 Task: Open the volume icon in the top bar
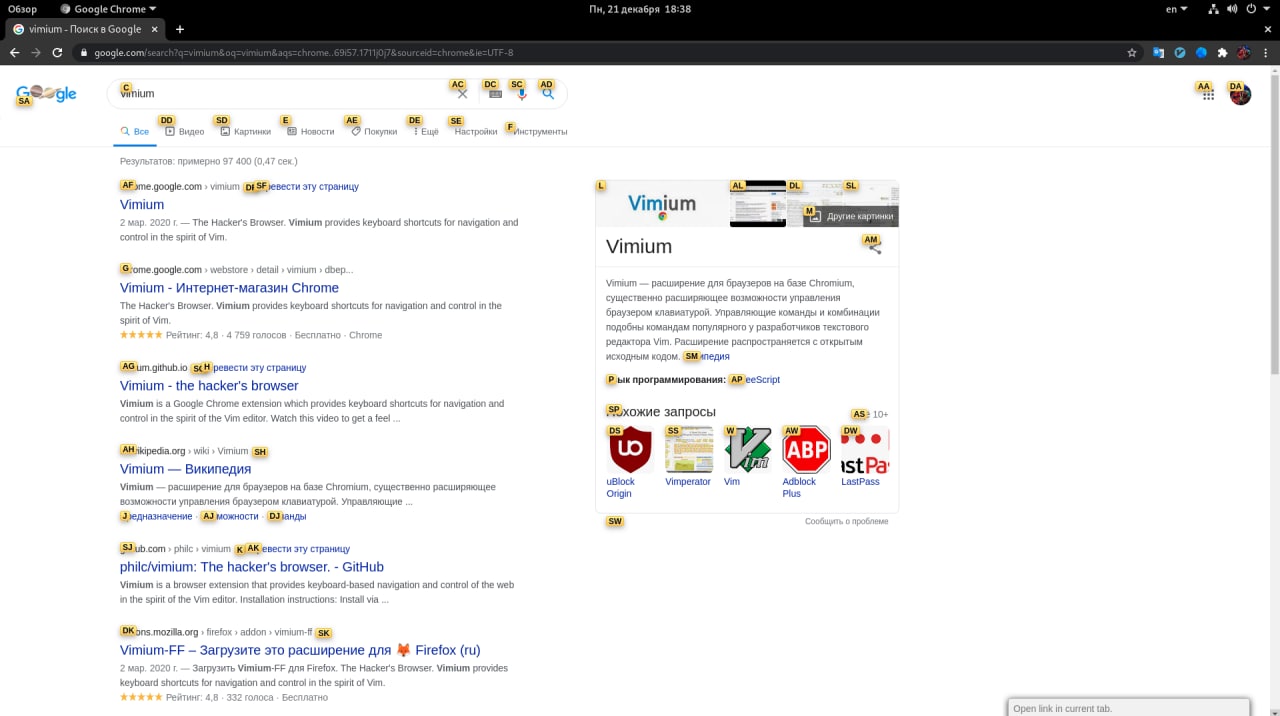(x=1231, y=9)
